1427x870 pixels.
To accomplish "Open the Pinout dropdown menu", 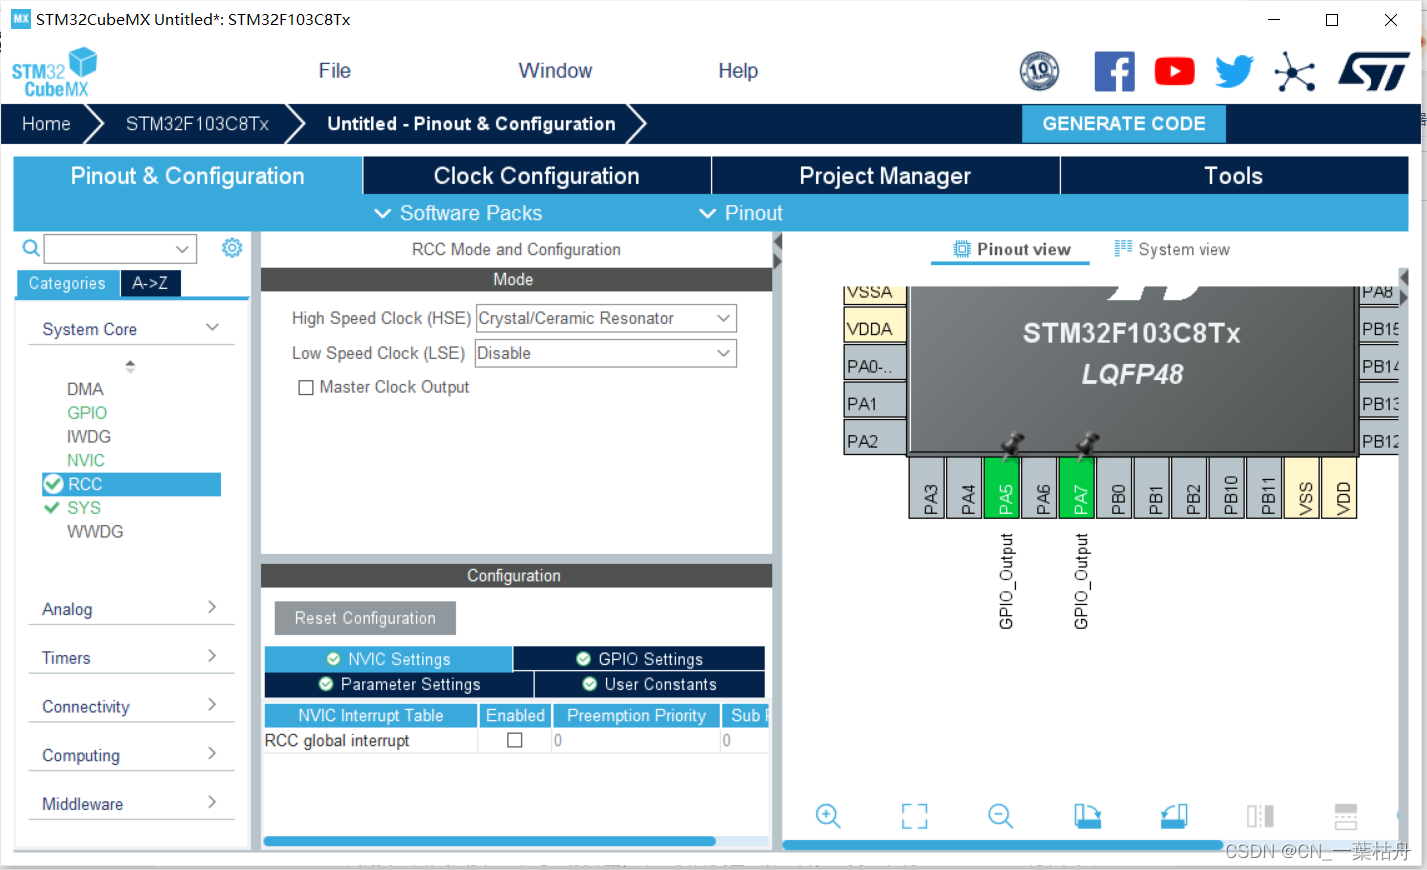I will 741,213.
